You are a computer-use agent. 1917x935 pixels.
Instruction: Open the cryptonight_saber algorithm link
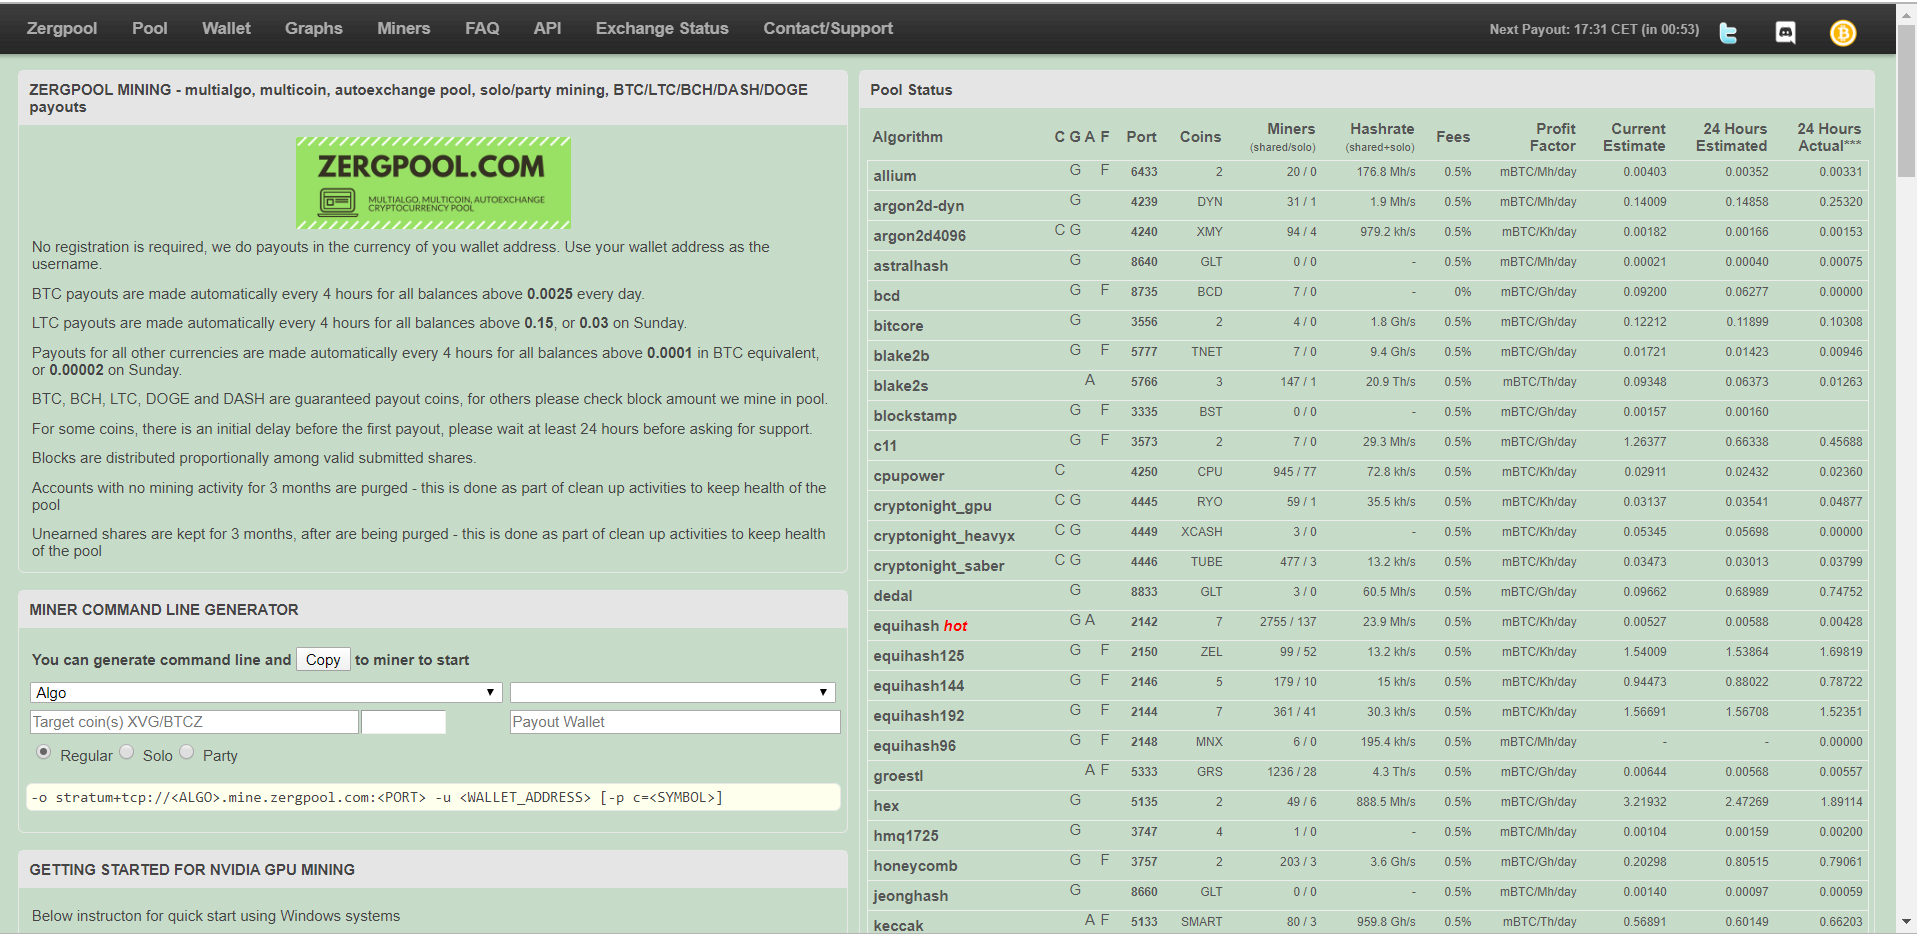(939, 566)
